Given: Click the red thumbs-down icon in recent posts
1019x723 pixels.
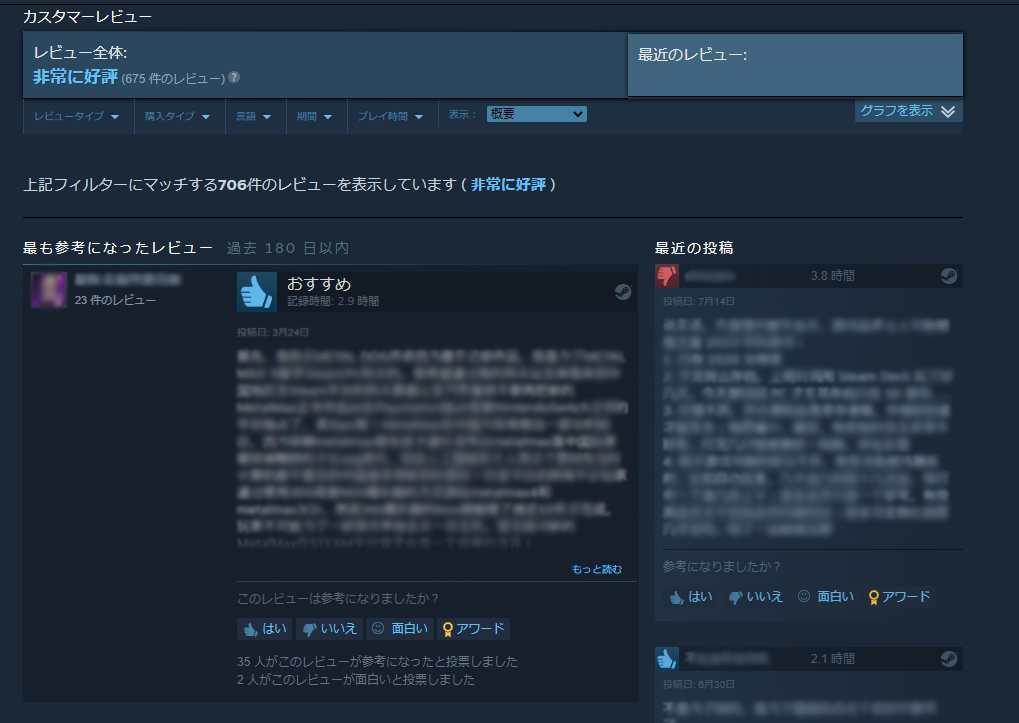Looking at the screenshot, I should coord(667,276).
